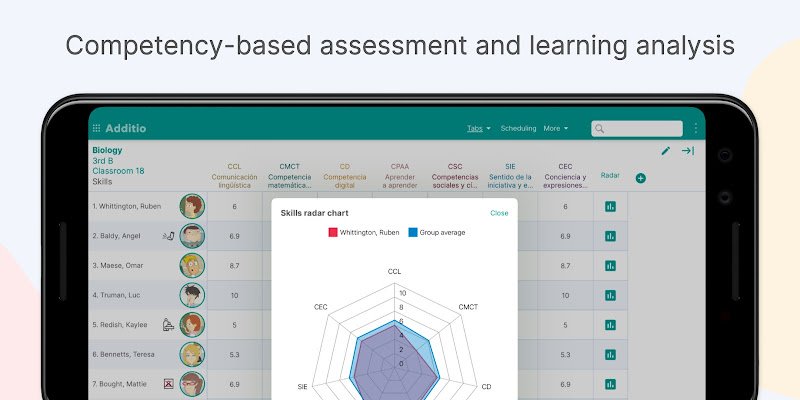The image size is (800, 400).
Task: Select the CCL Comunicación lingüística column header
Action: pos(234,176)
